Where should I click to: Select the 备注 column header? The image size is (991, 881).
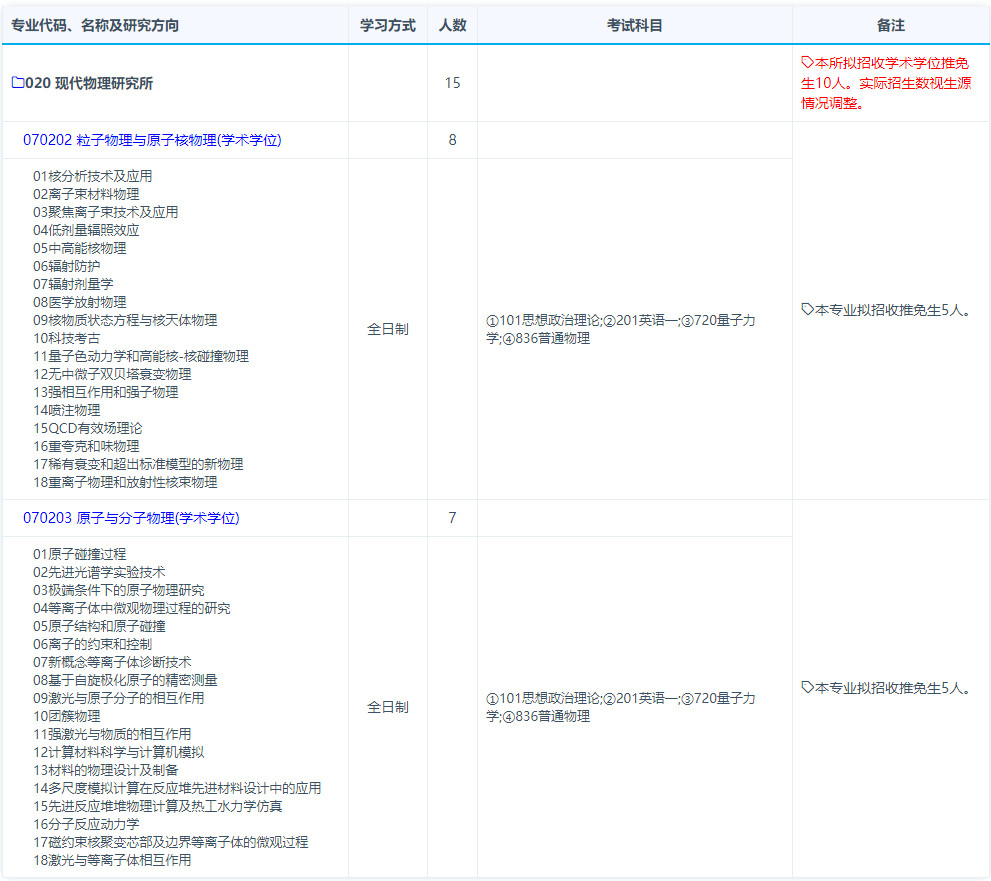[x=890, y=25]
